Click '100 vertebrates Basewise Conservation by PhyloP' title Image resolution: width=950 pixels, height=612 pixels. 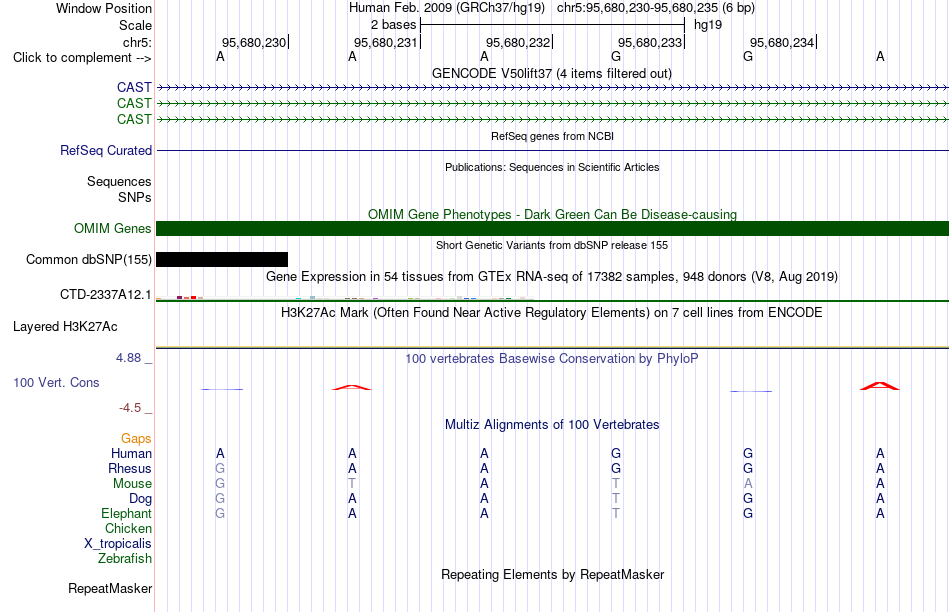[x=551, y=359]
